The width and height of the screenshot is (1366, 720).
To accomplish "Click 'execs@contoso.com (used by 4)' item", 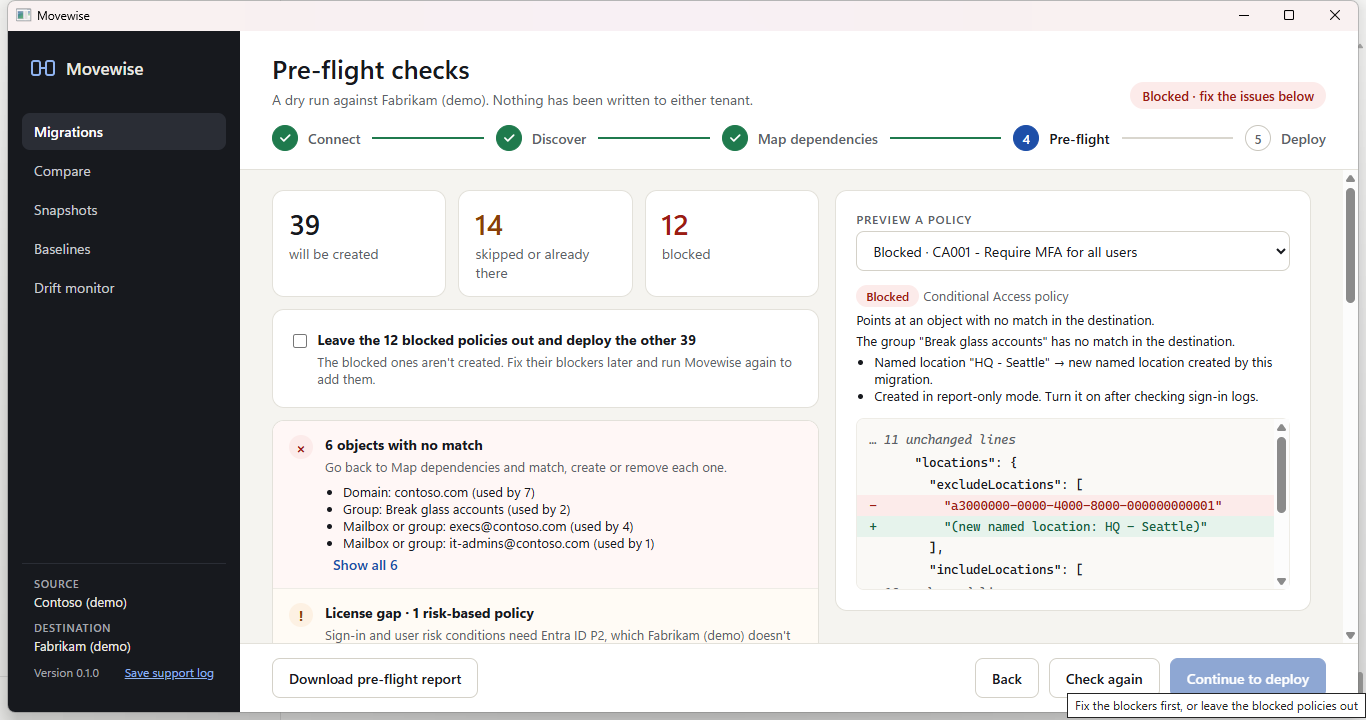I will (x=488, y=526).
